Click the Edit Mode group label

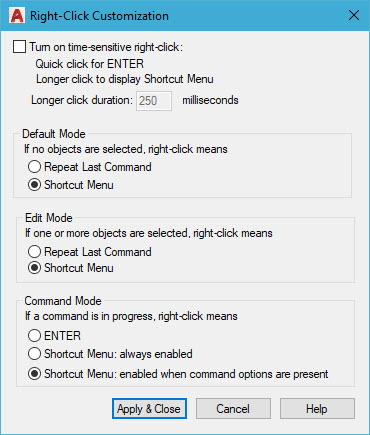click(49, 218)
